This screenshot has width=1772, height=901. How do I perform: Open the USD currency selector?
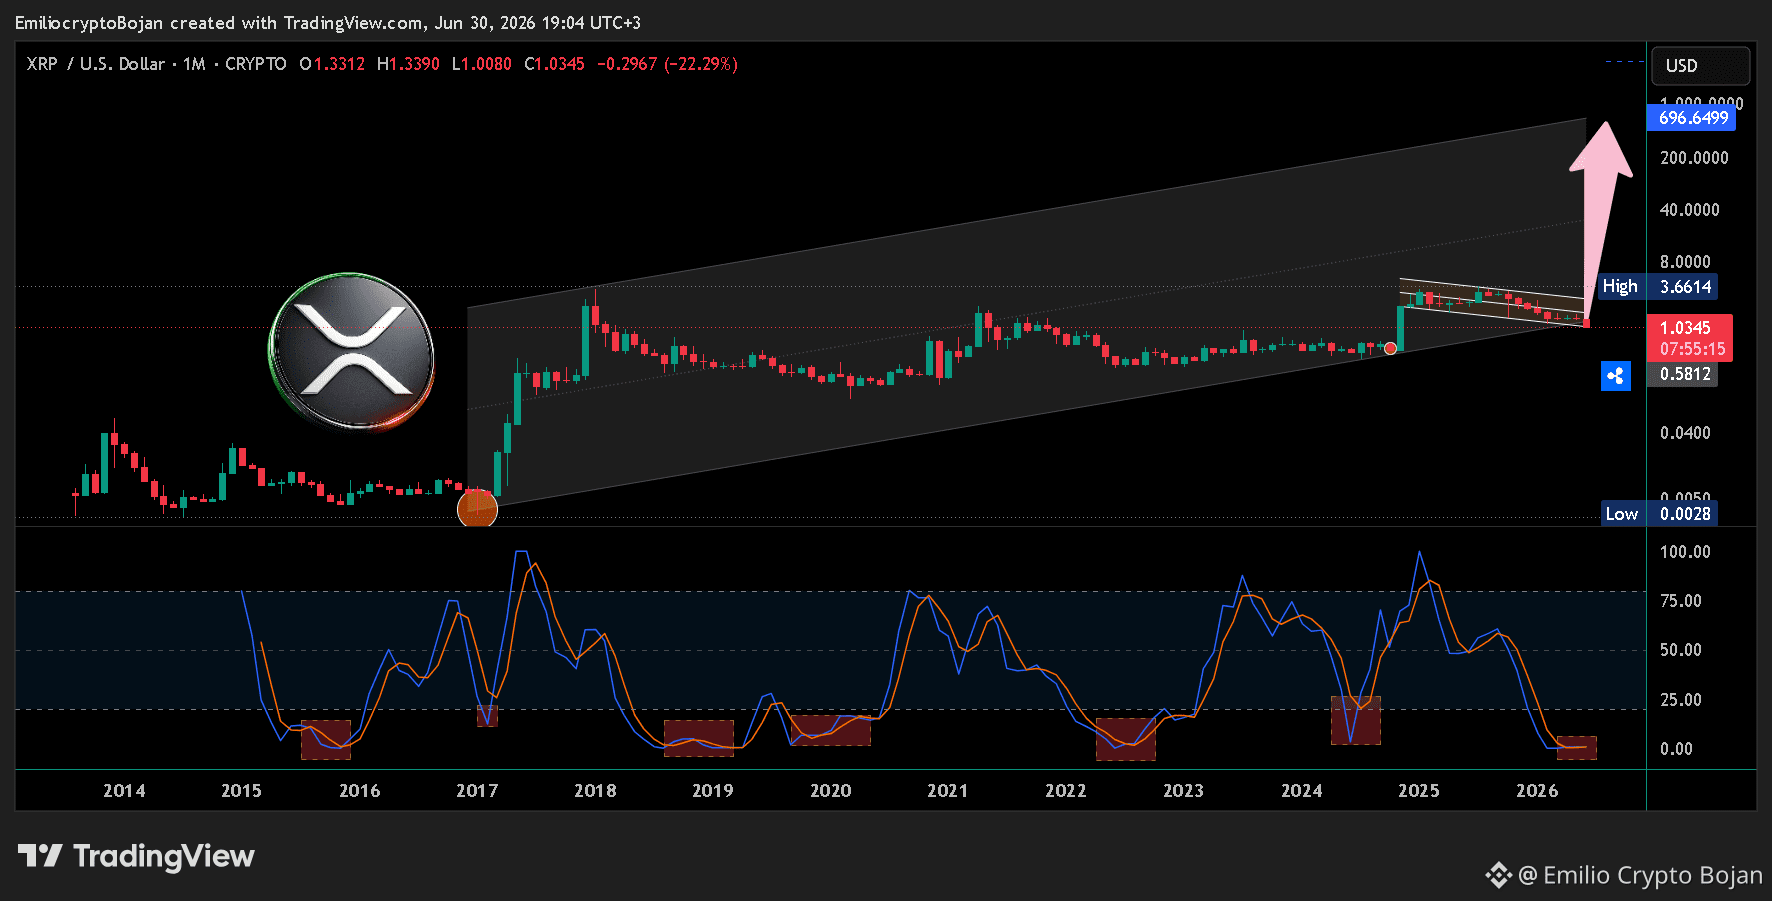(x=1700, y=66)
